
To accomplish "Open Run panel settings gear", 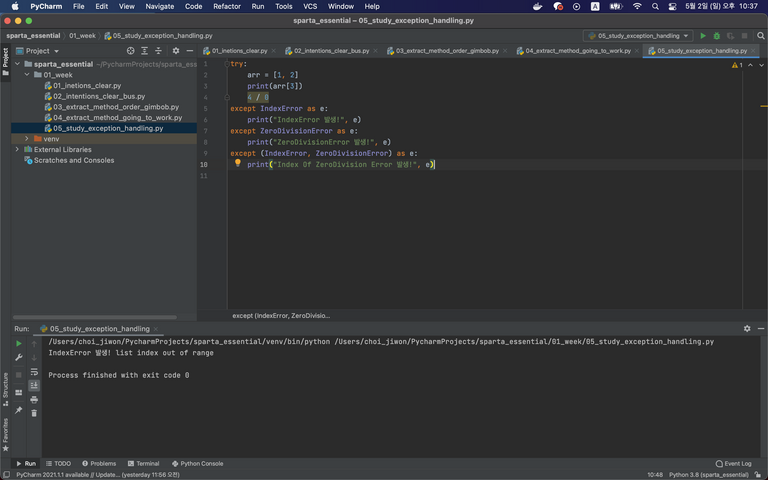I will 747,329.
